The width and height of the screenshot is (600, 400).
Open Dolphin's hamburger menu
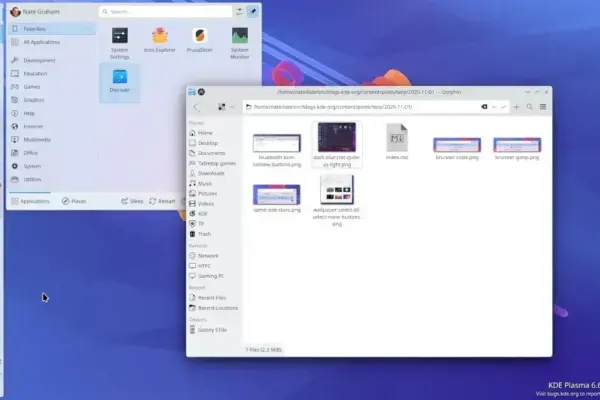pos(543,107)
